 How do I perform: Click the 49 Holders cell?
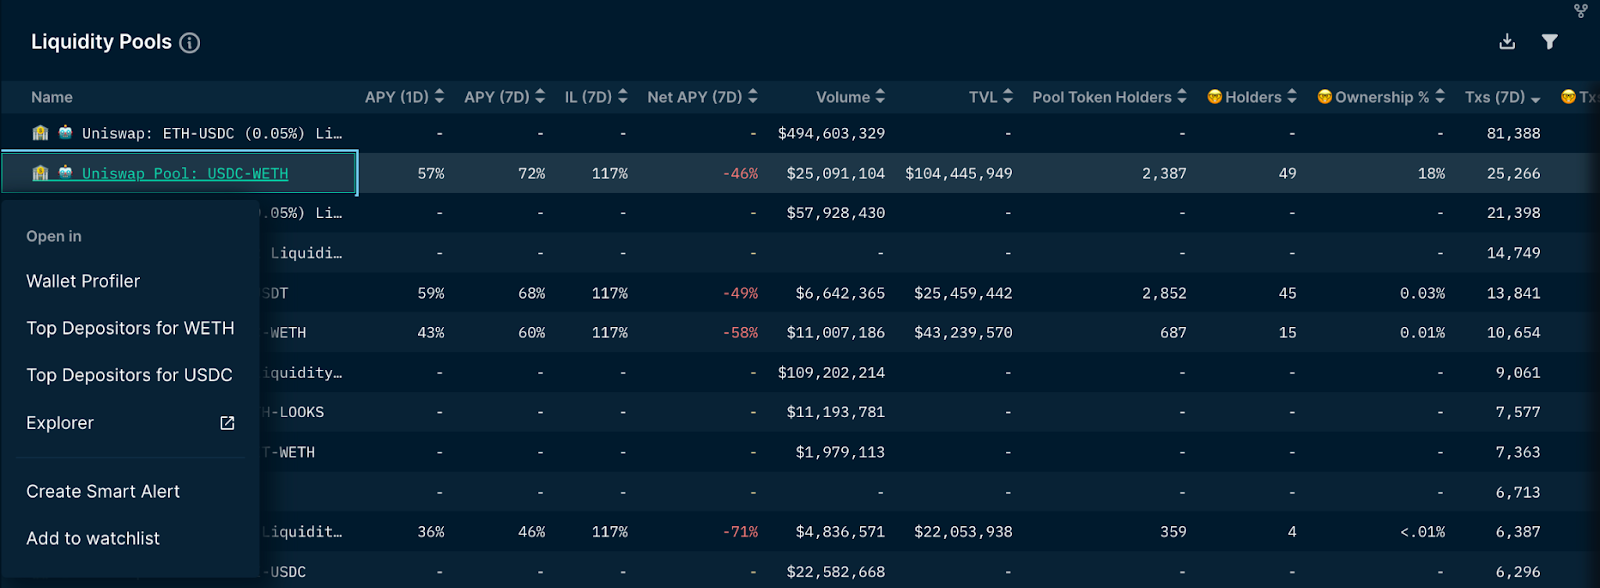point(1287,173)
